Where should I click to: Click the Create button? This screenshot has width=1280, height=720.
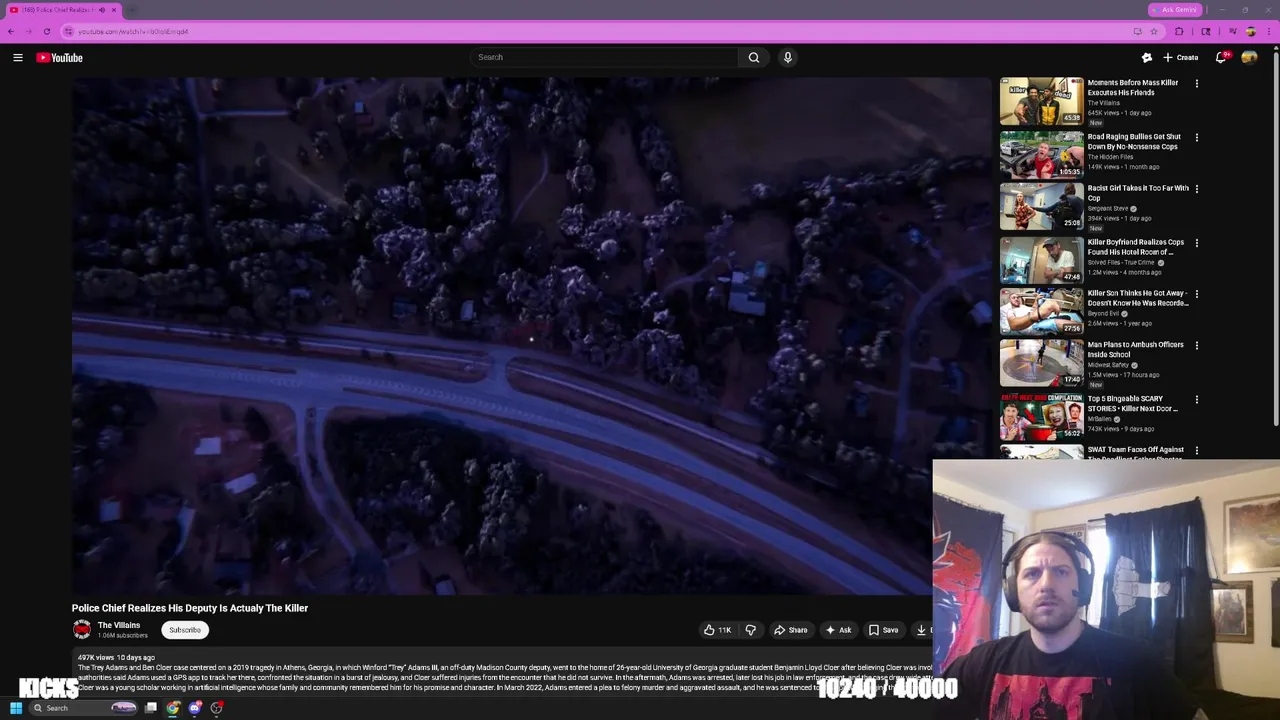[x=1181, y=58]
